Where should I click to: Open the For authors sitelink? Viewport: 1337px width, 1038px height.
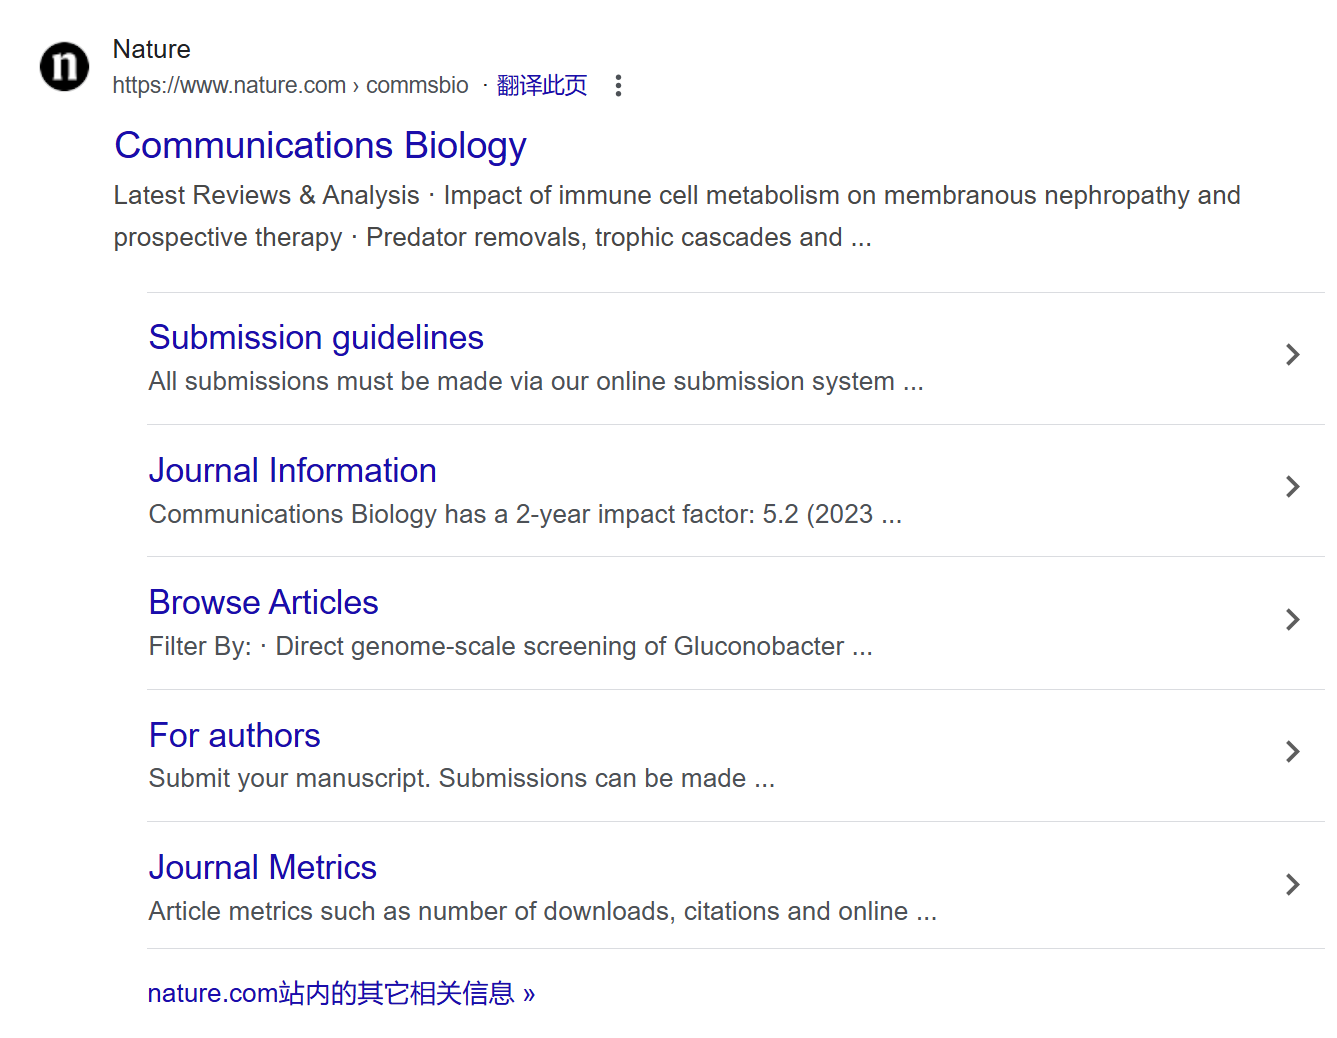click(x=234, y=736)
